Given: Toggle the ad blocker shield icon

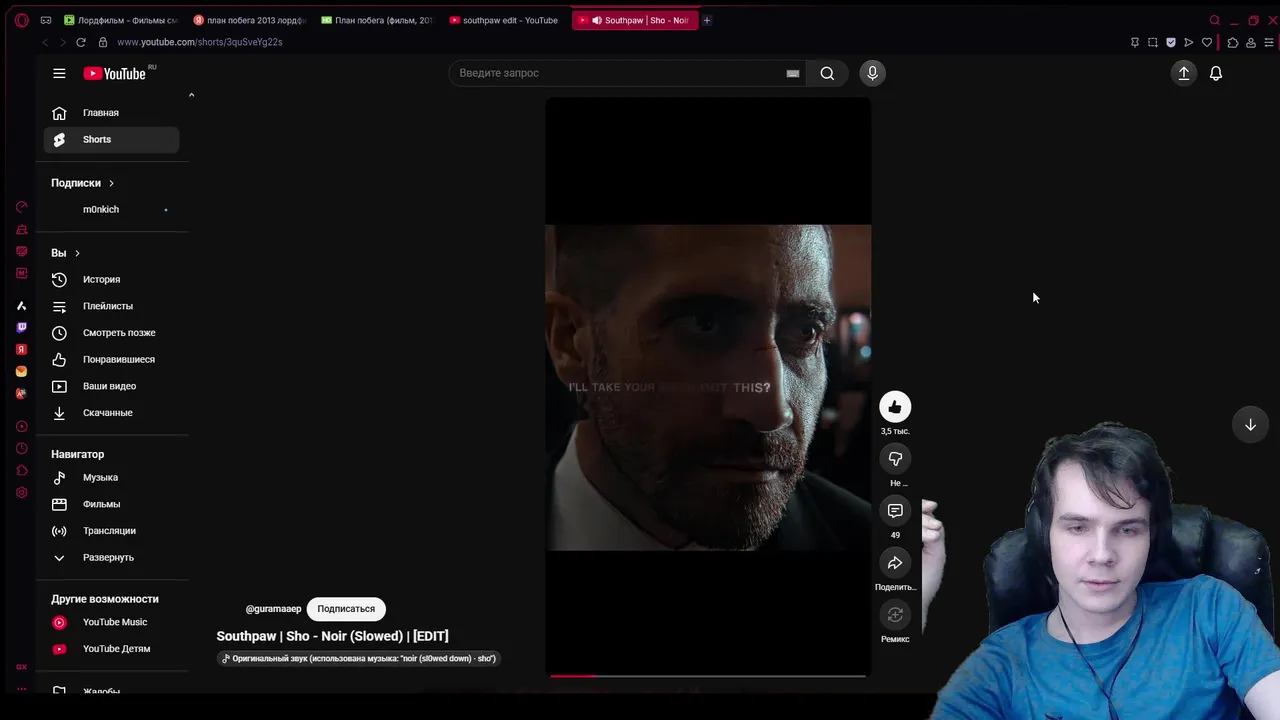Looking at the screenshot, I should coord(1171,42).
